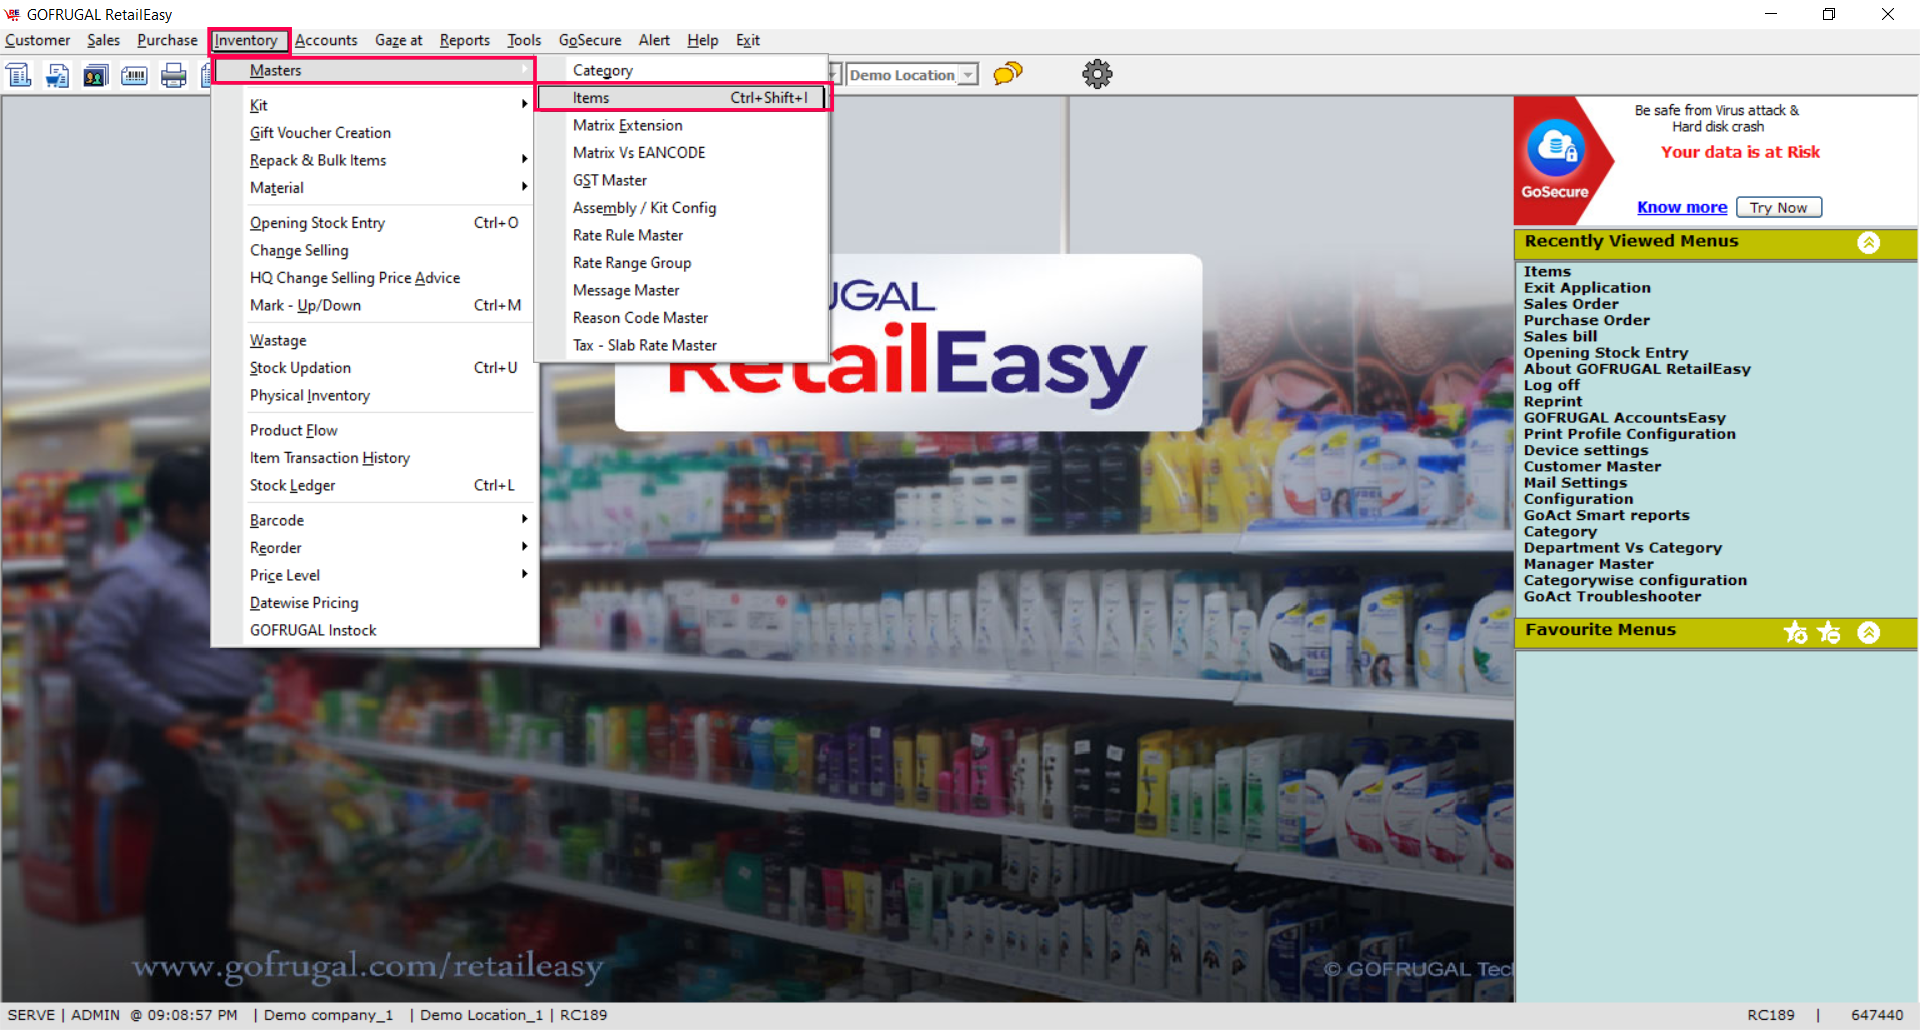Select HQ Change Selling Price Advice
Image resolution: width=1920 pixels, height=1030 pixels.
tap(375, 278)
